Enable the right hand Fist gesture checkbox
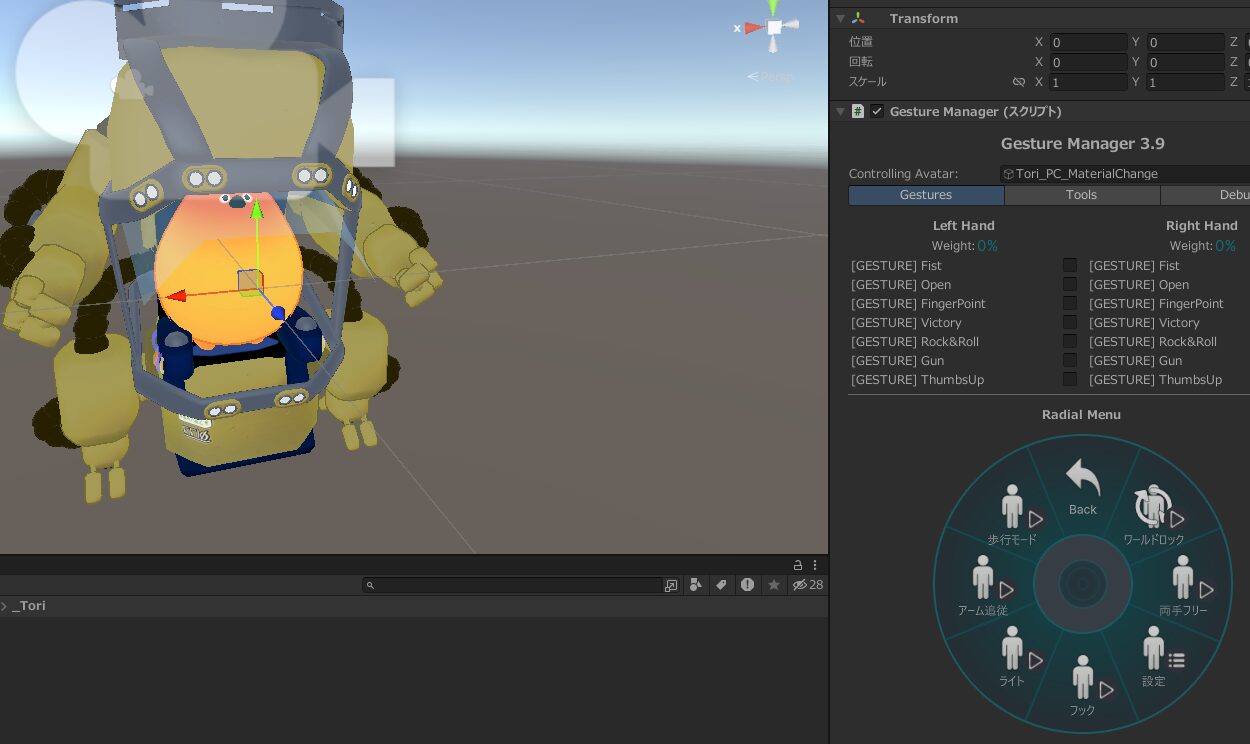This screenshot has height=744, width=1250. tap(1070, 265)
